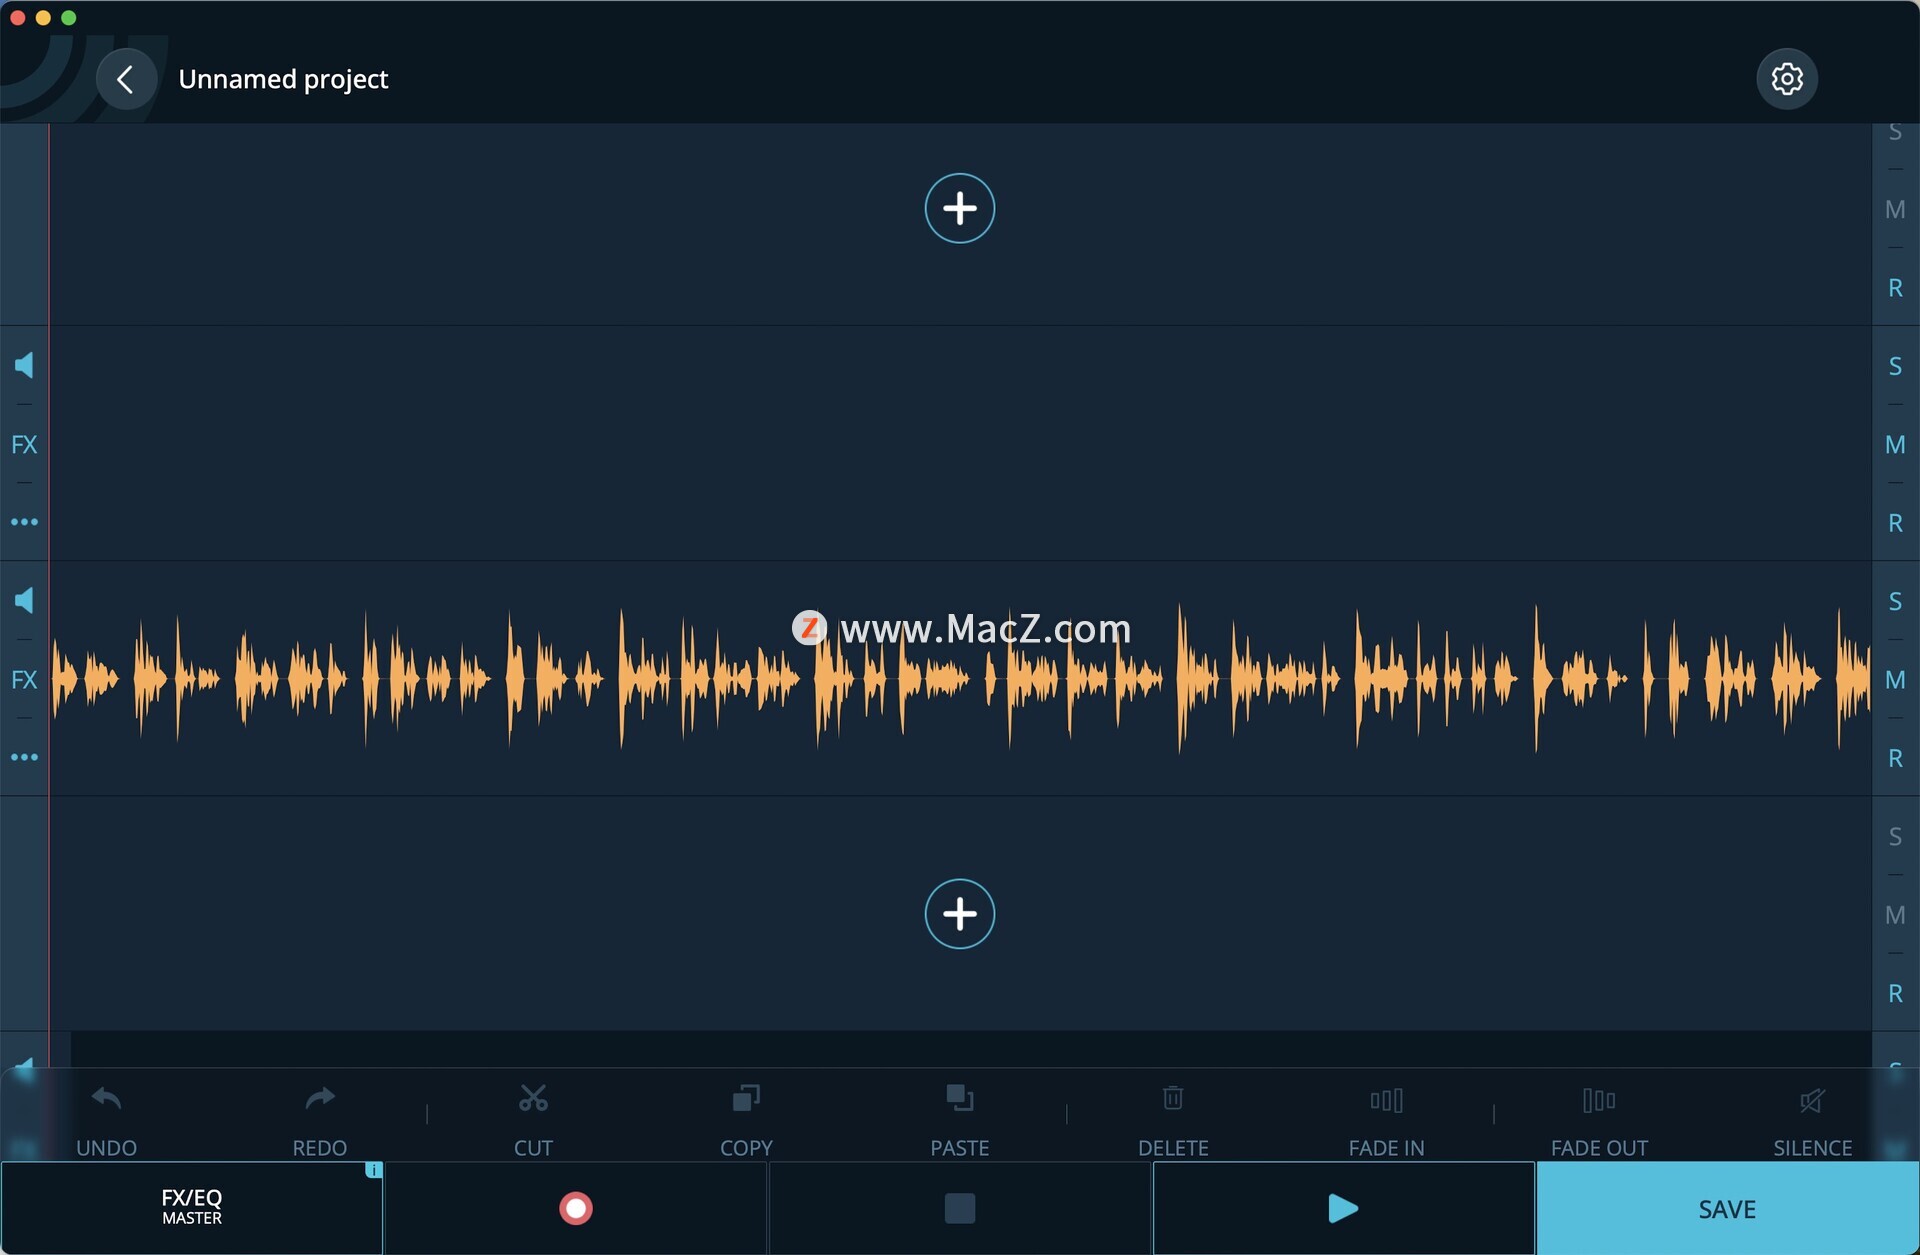Undo the last edit
This screenshot has width=1920, height=1255.
(x=106, y=1120)
